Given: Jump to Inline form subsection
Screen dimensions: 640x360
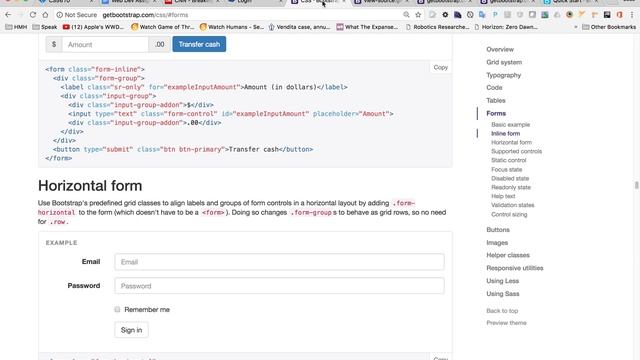Looking at the screenshot, I should click(x=505, y=133).
